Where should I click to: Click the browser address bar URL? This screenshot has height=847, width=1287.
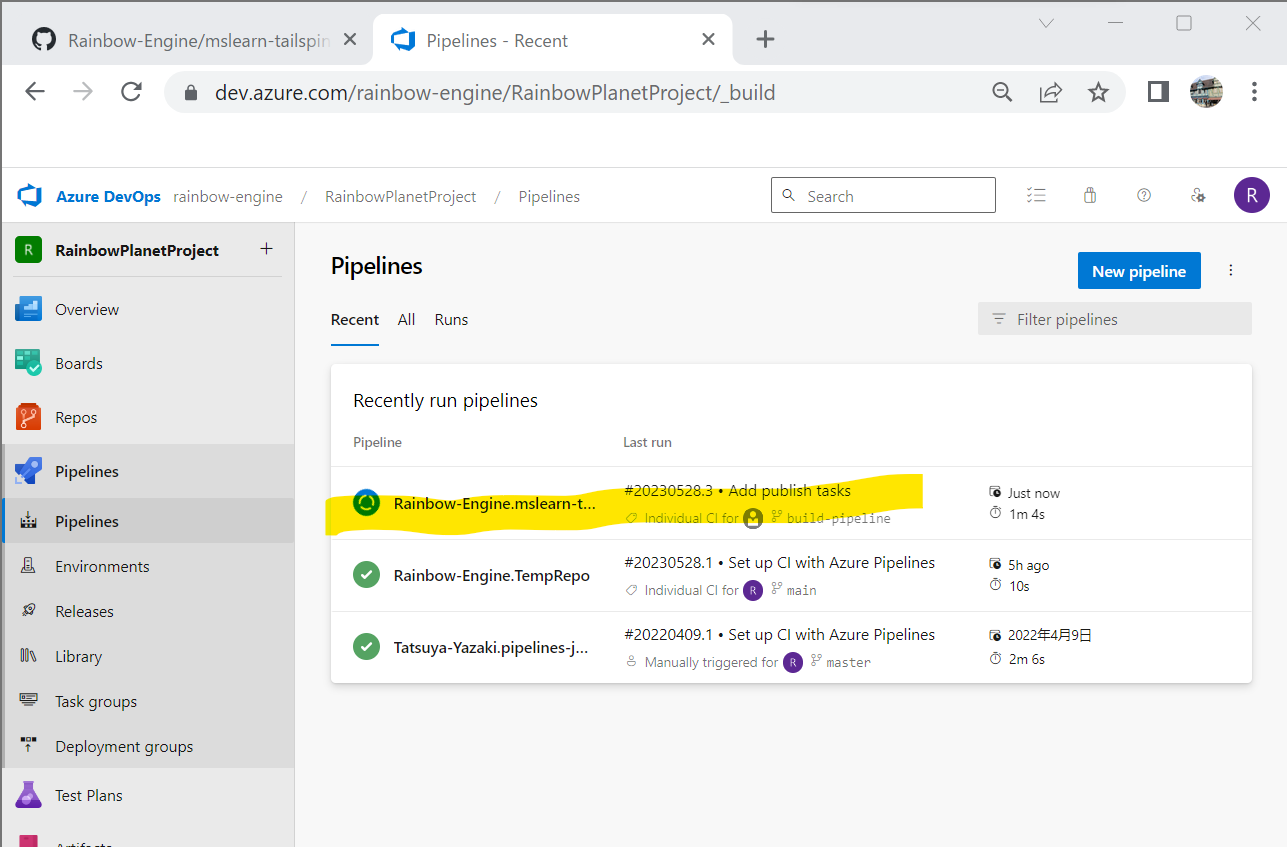click(x=495, y=93)
